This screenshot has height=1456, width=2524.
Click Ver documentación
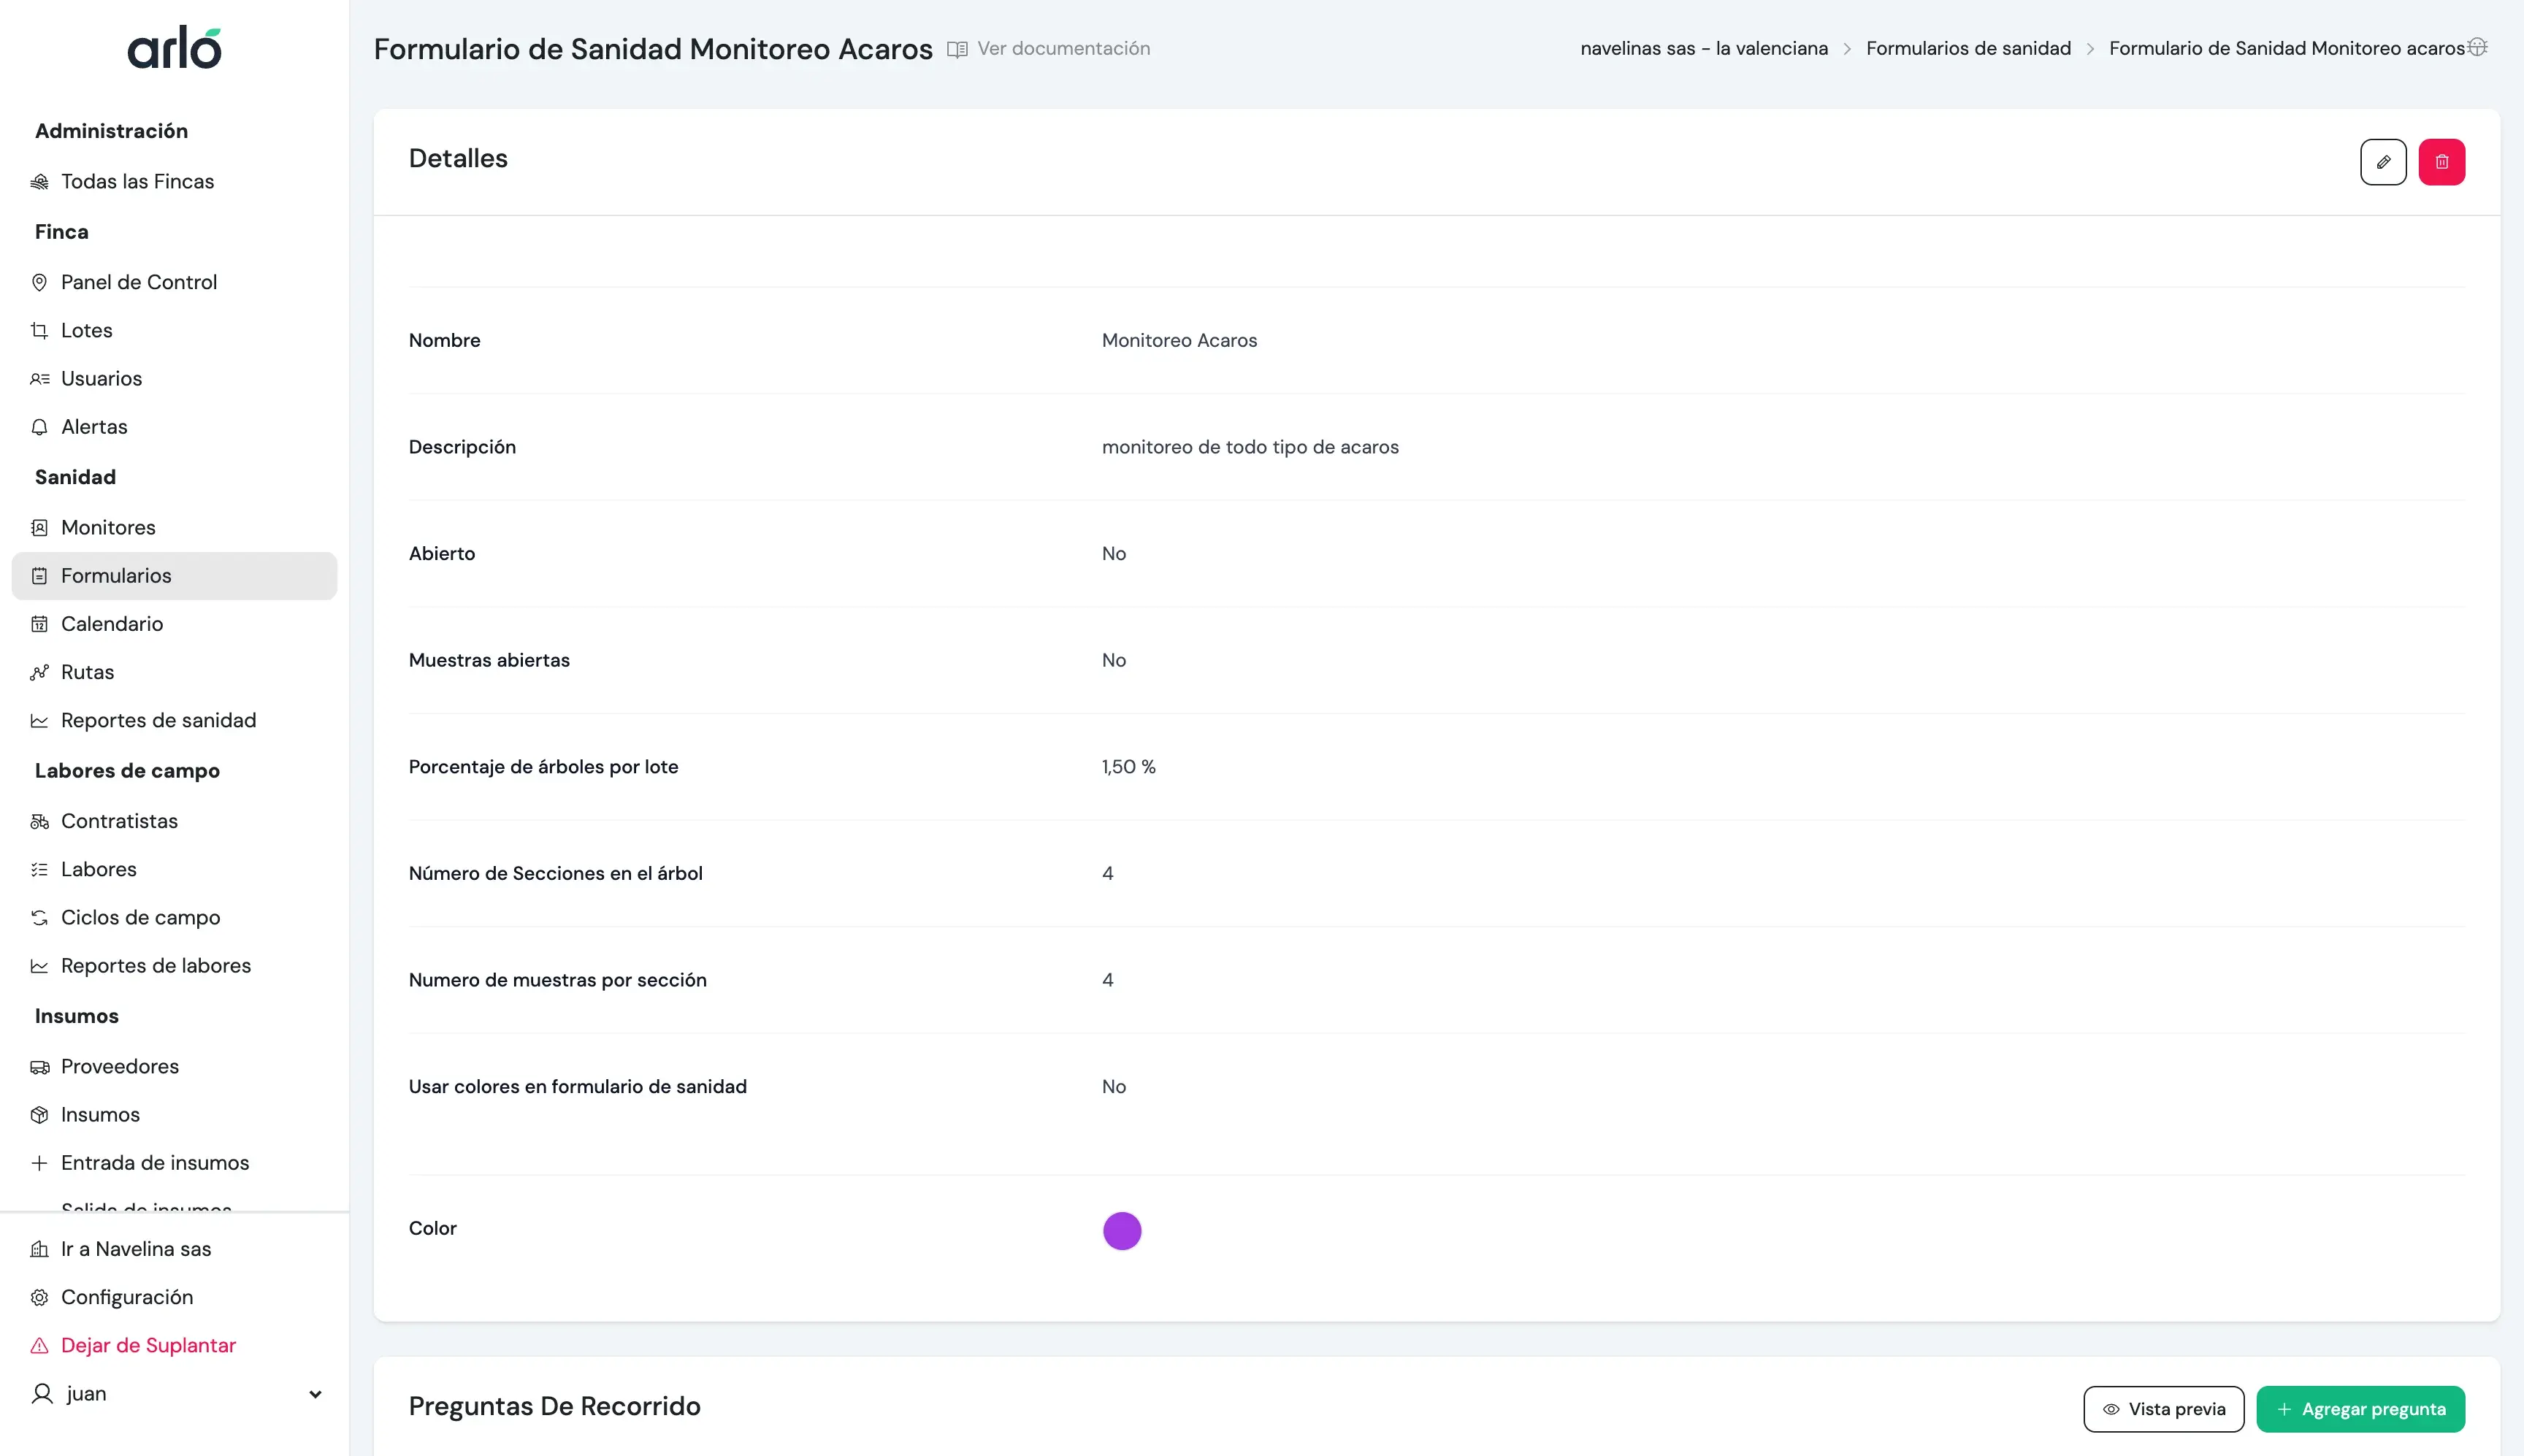tap(1063, 48)
